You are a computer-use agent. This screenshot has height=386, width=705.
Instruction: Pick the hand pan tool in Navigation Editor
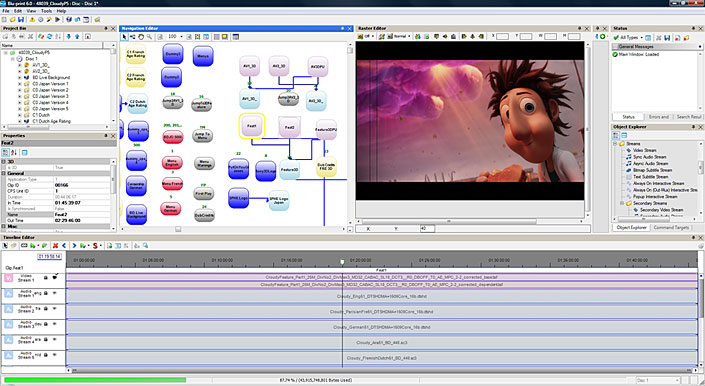click(141, 37)
